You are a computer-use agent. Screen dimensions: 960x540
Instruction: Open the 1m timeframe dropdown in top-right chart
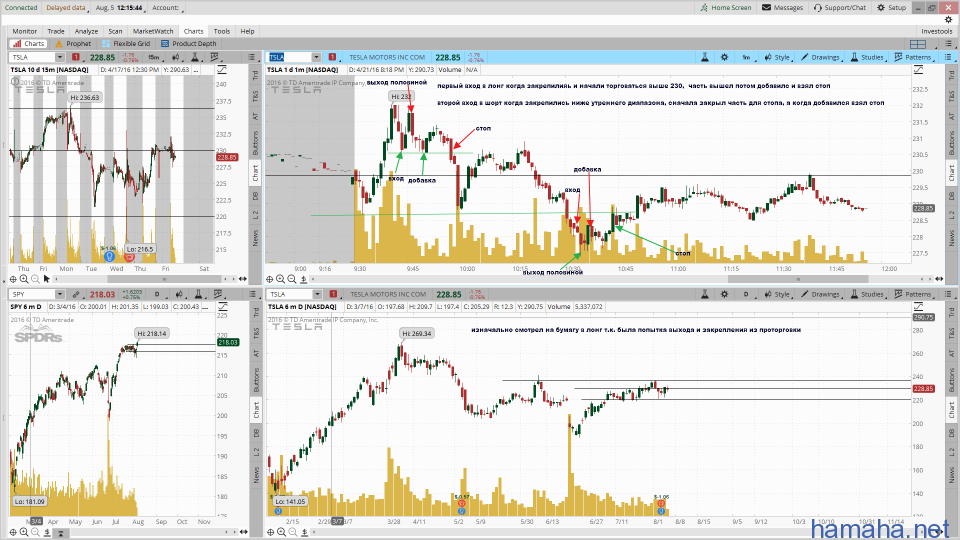(747, 57)
